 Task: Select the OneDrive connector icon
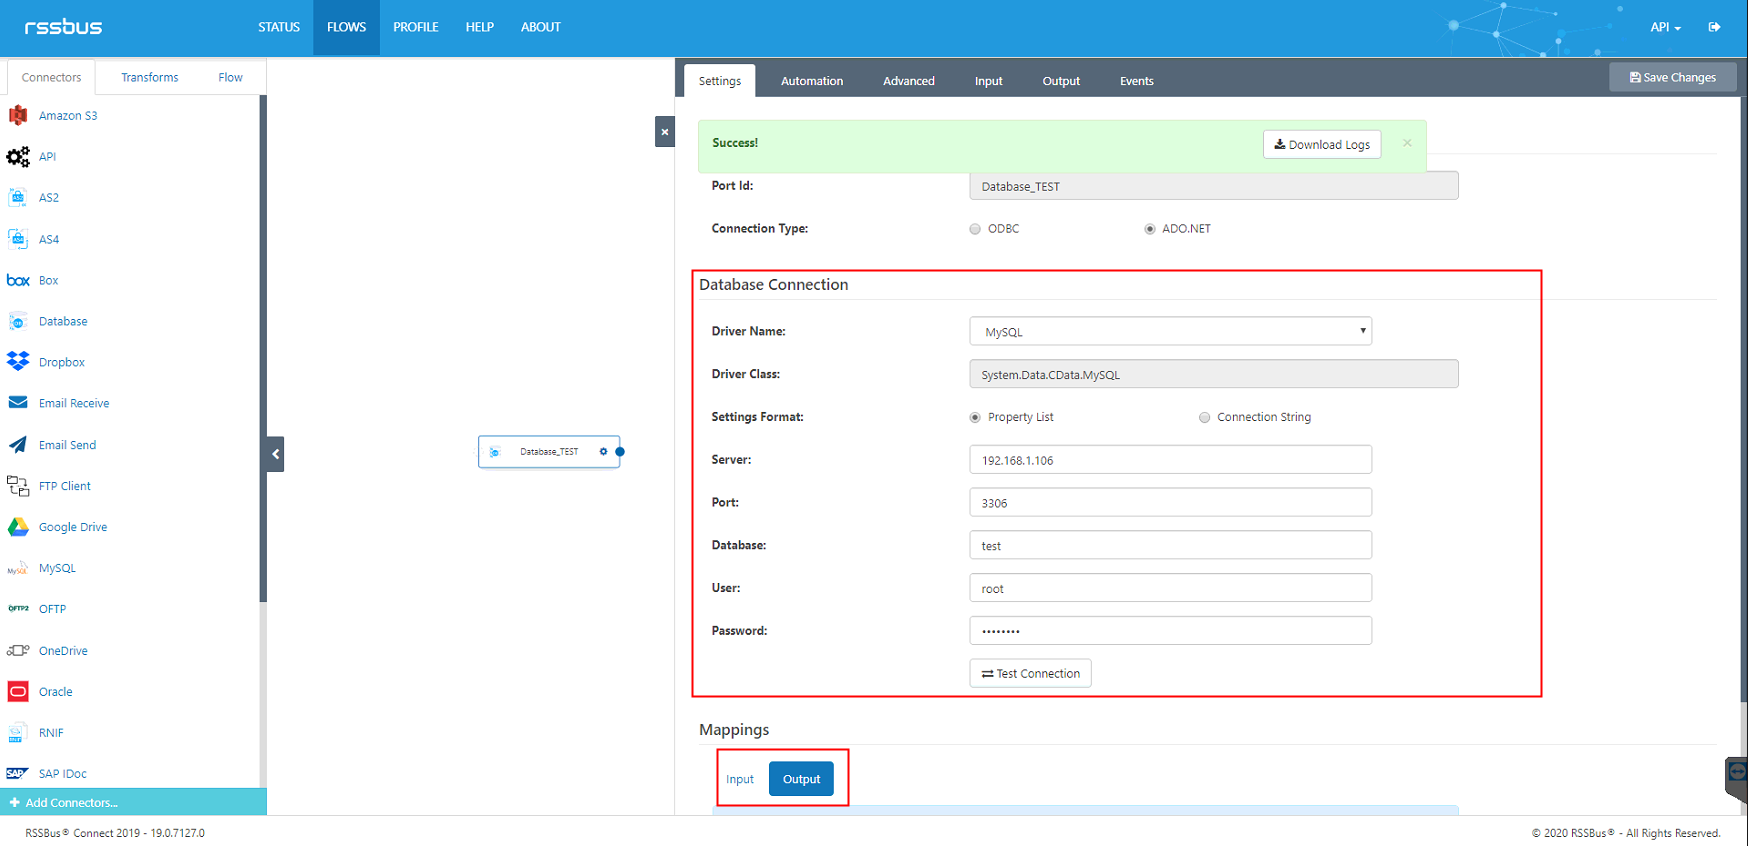(x=18, y=650)
